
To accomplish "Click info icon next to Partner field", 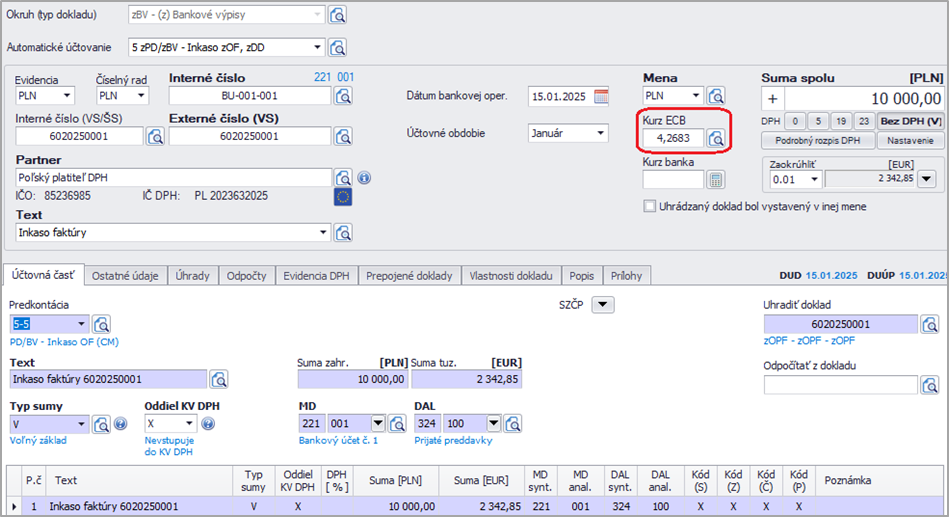I will click(x=364, y=178).
